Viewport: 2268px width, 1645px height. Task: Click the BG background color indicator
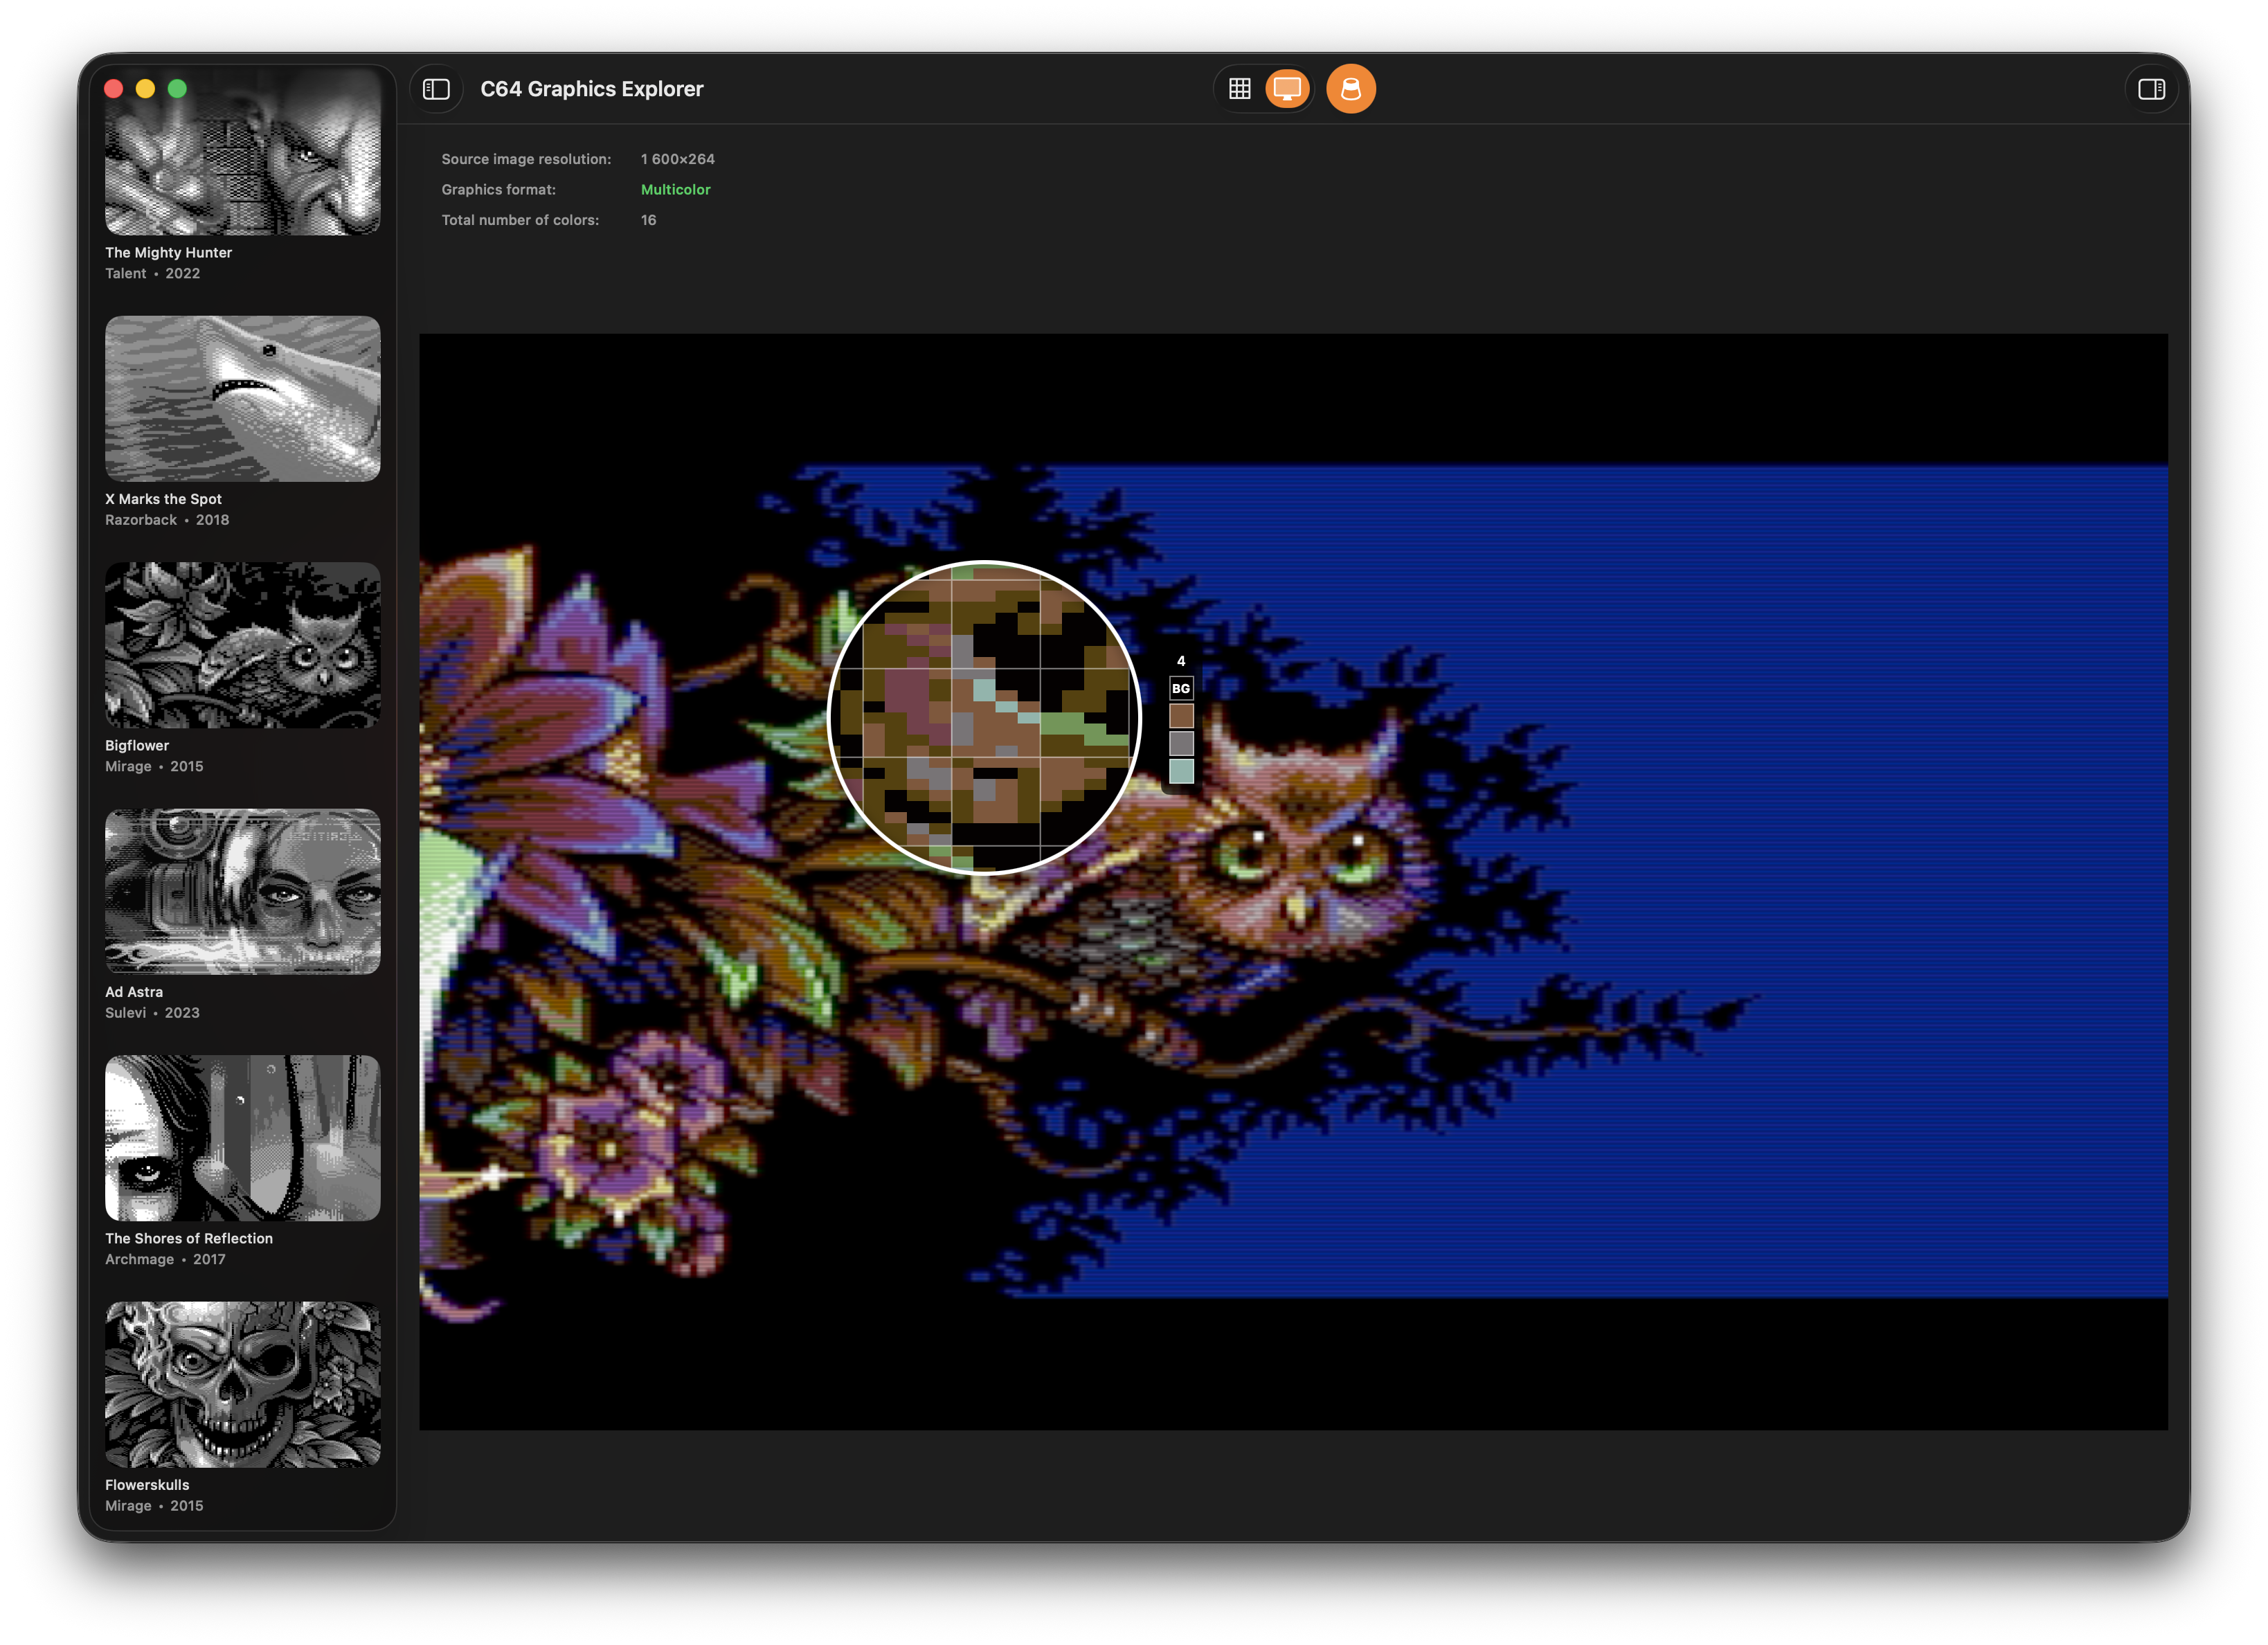coord(1181,688)
